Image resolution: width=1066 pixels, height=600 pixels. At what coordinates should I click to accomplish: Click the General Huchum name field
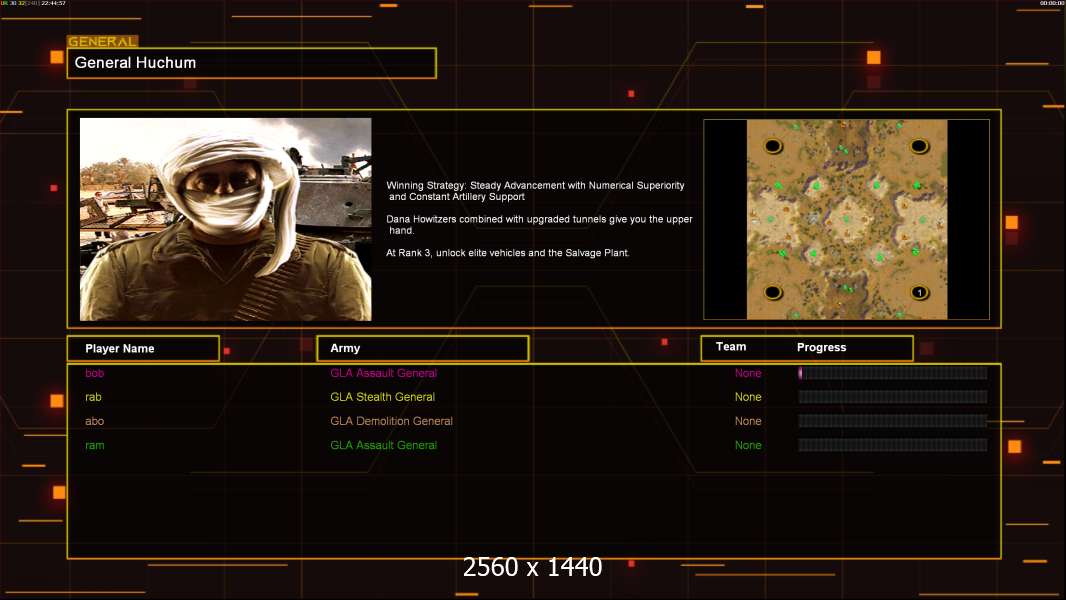coord(251,63)
